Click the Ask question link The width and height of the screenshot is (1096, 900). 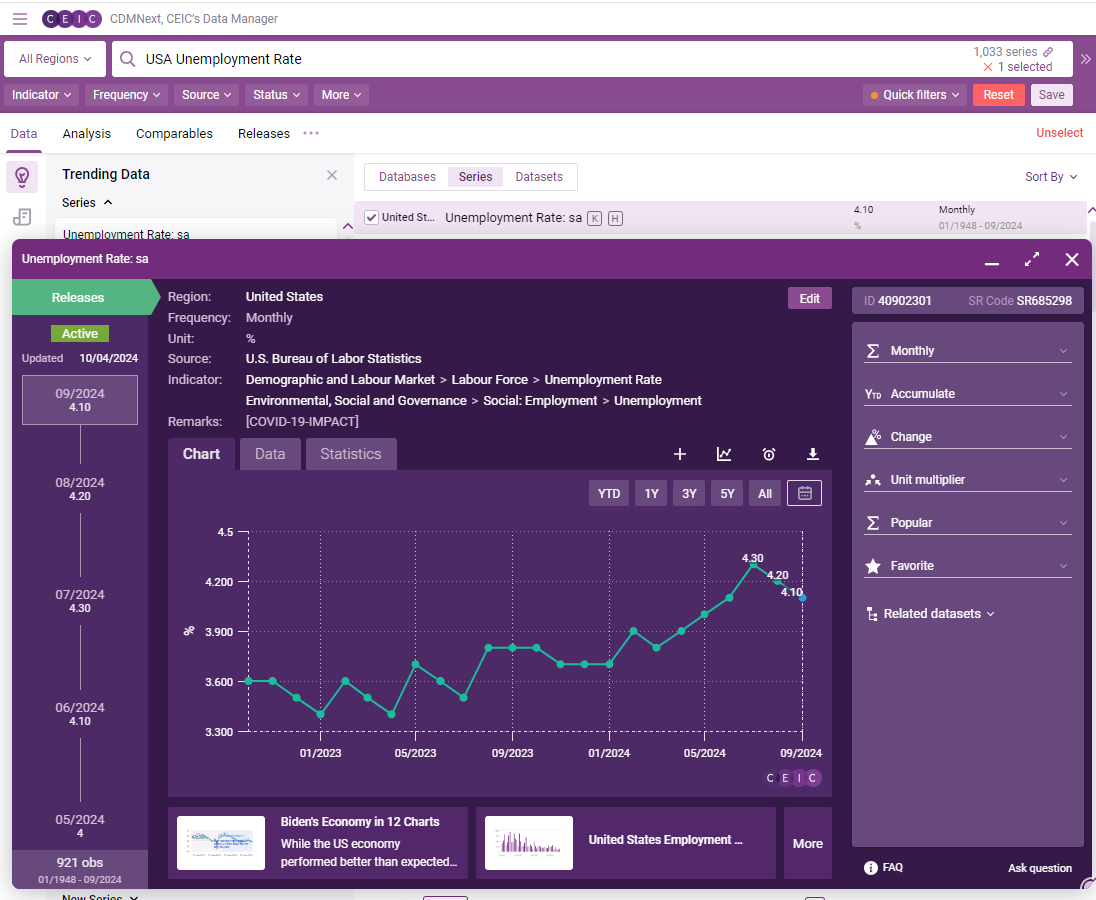(x=1039, y=869)
